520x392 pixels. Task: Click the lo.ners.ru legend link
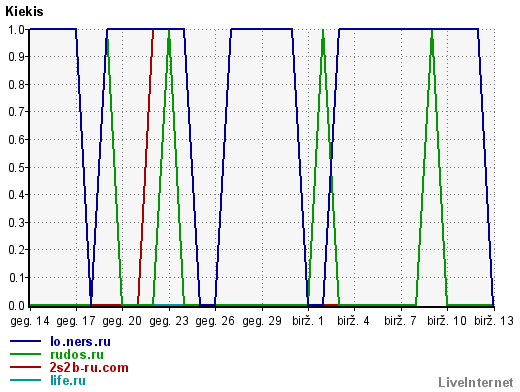click(x=80, y=341)
